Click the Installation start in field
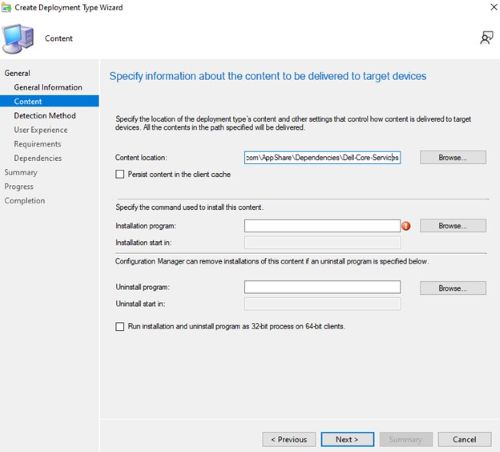 tap(322, 243)
